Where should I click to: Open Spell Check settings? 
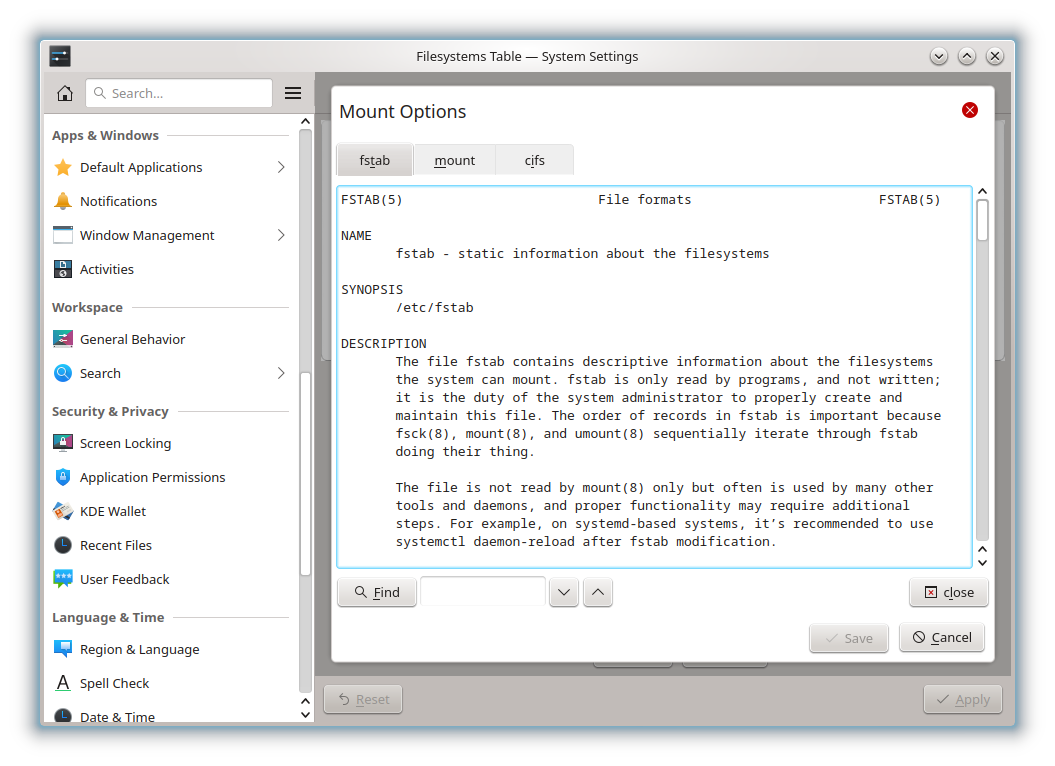pyautogui.click(x=170, y=683)
